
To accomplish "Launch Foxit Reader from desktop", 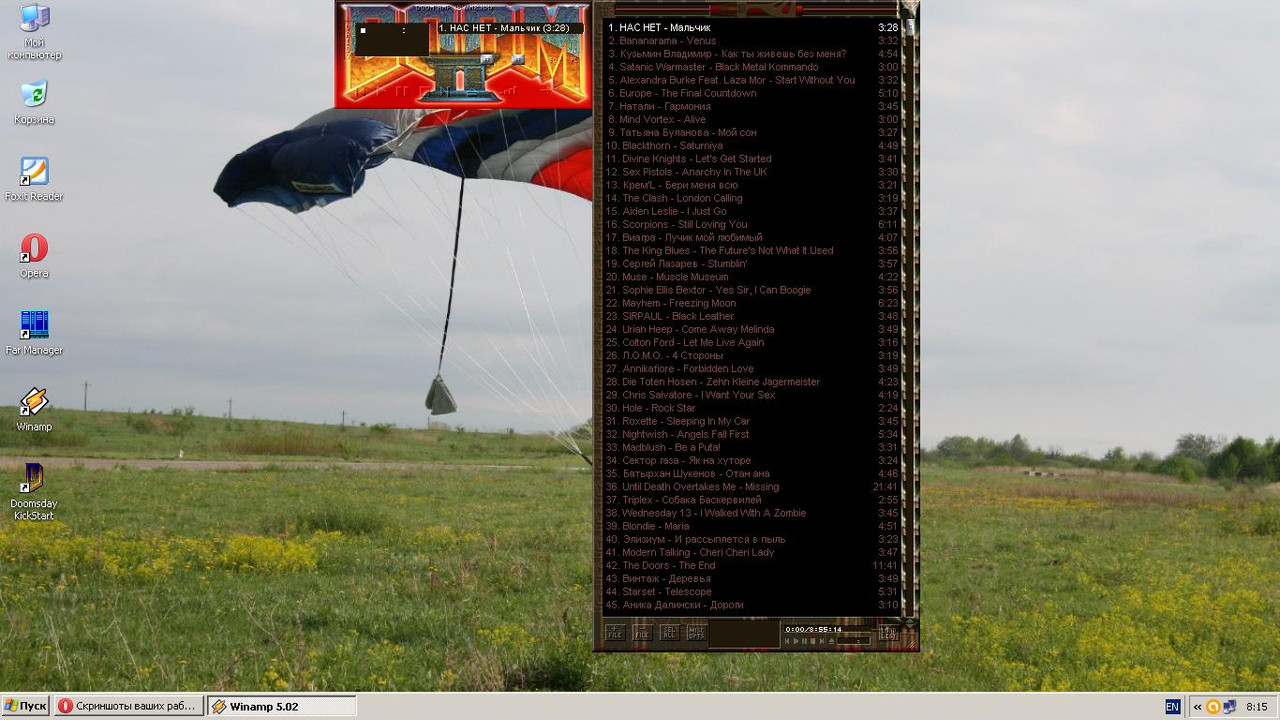I will pyautogui.click(x=34, y=179).
